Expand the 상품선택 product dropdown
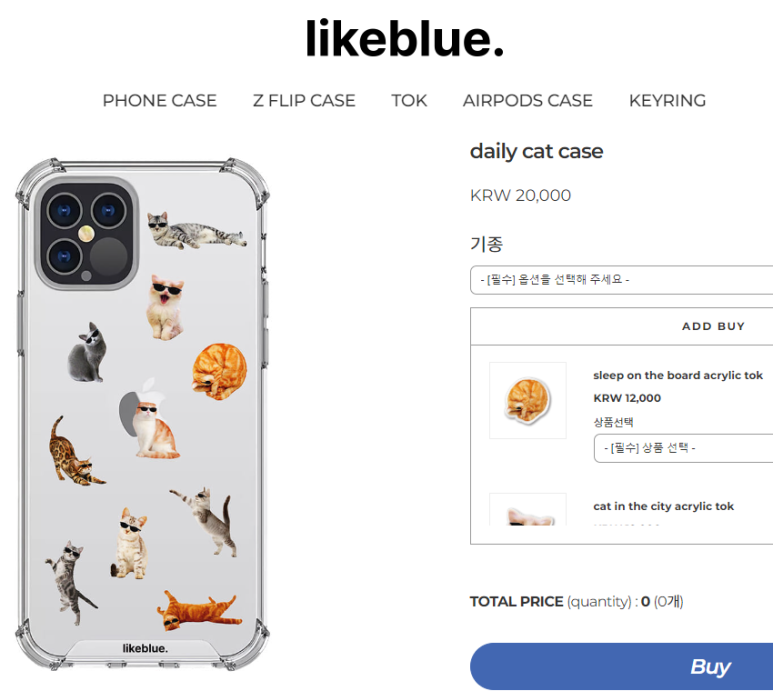This screenshot has height=691, width=773. [683, 448]
